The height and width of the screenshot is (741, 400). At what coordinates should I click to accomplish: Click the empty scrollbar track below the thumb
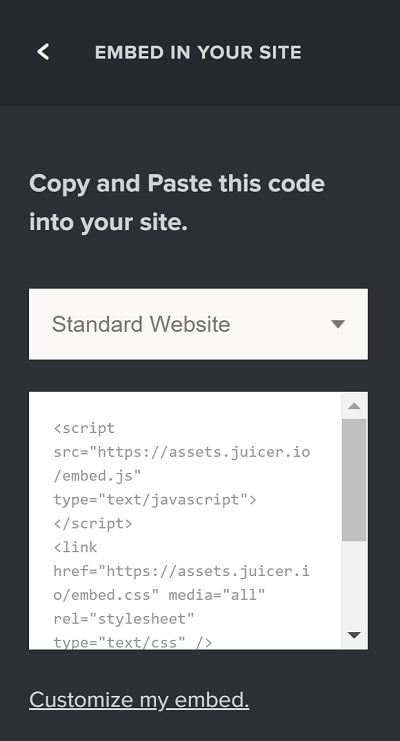point(354,582)
